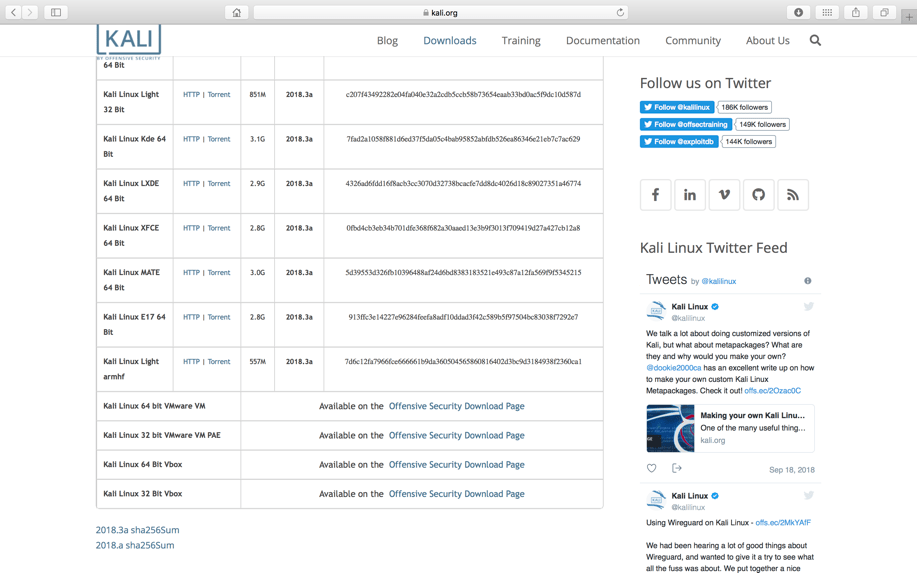Viewport: 917px width, 573px height.
Task: Click the Safari home icon
Action: 237,13
